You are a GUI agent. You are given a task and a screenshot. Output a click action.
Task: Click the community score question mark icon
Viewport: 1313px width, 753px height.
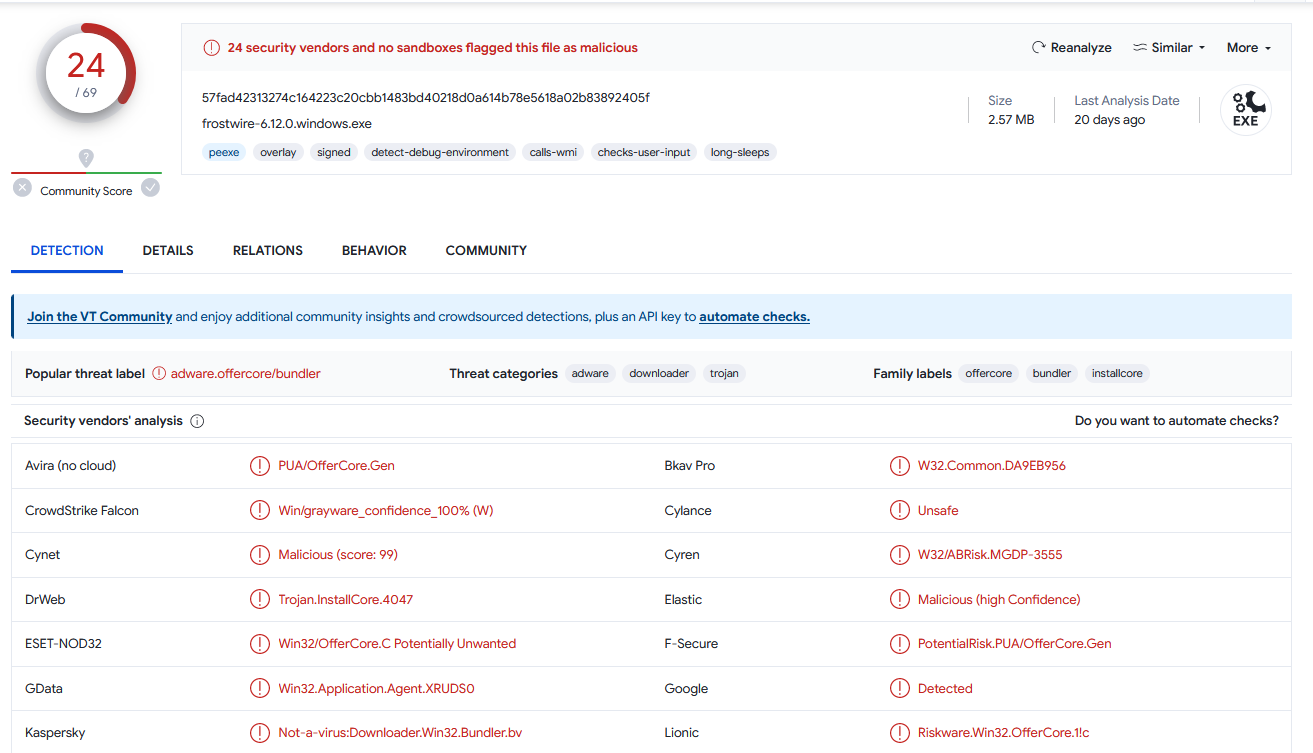[x=86, y=158]
